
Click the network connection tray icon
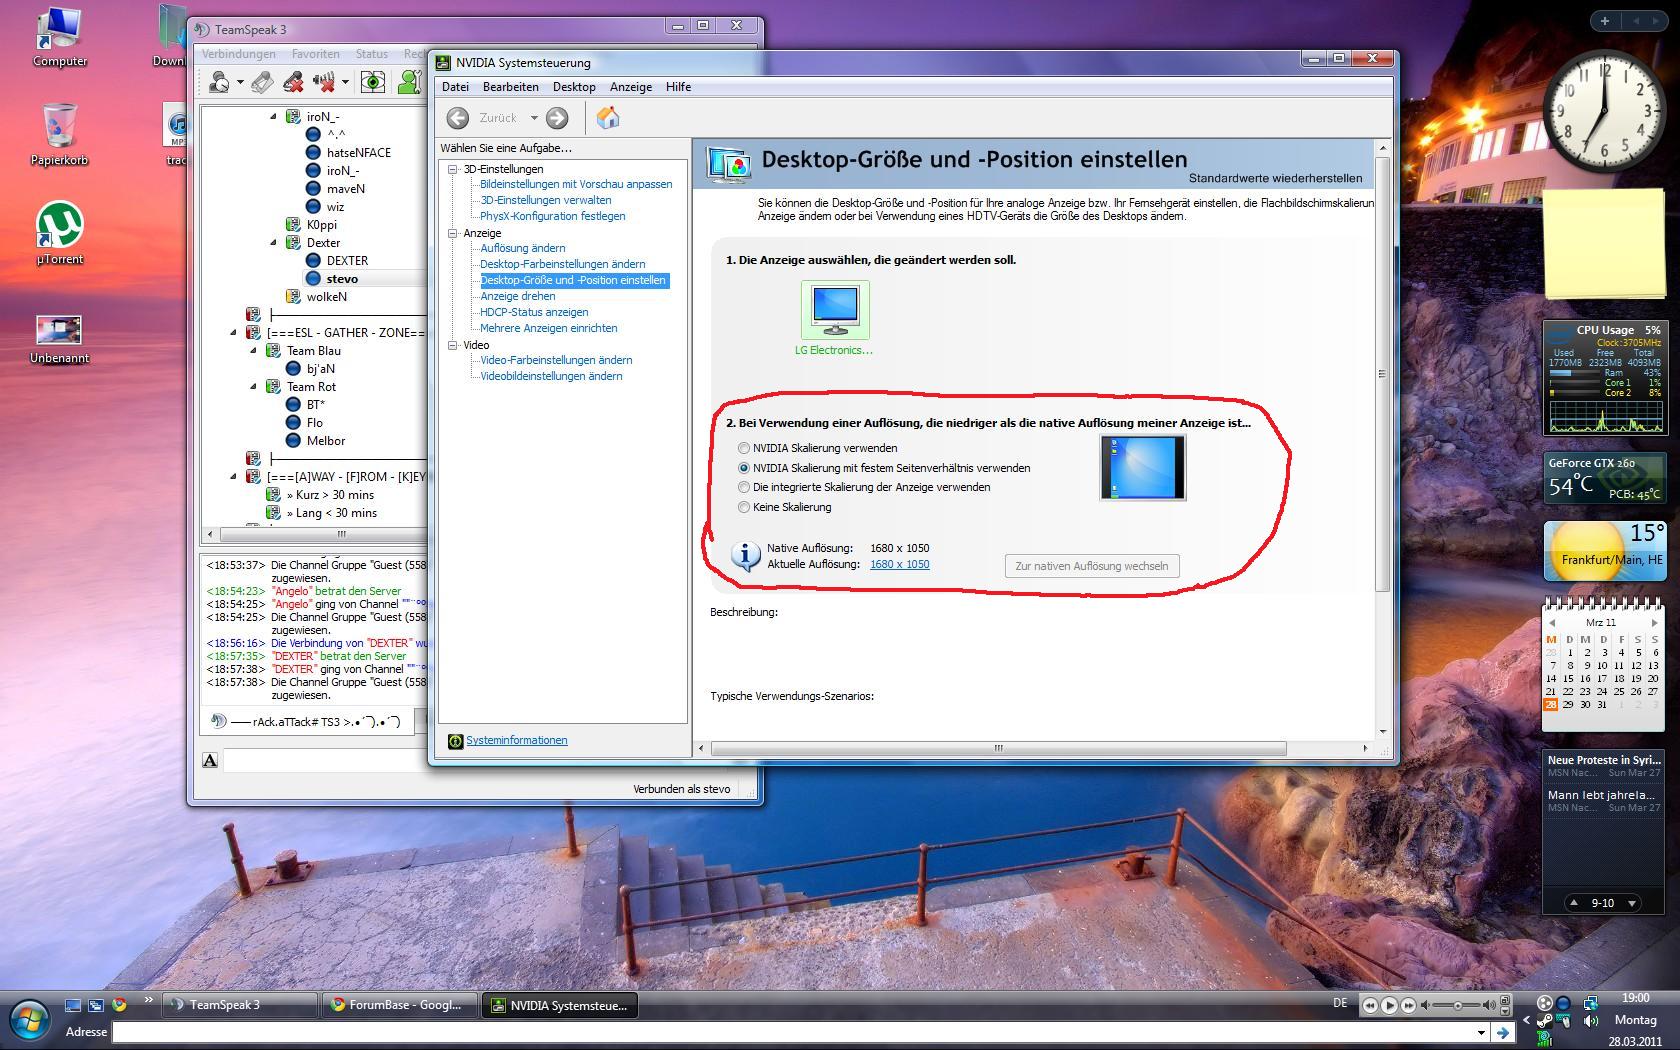pyautogui.click(x=1590, y=1003)
